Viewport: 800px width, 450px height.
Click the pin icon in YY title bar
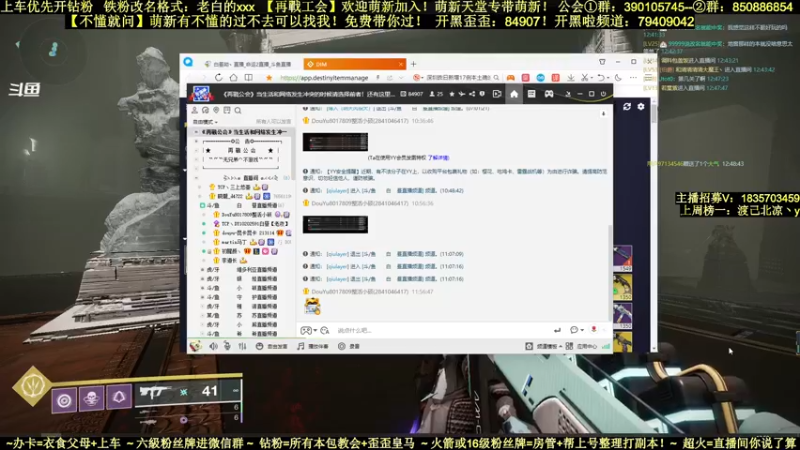[x=568, y=94]
